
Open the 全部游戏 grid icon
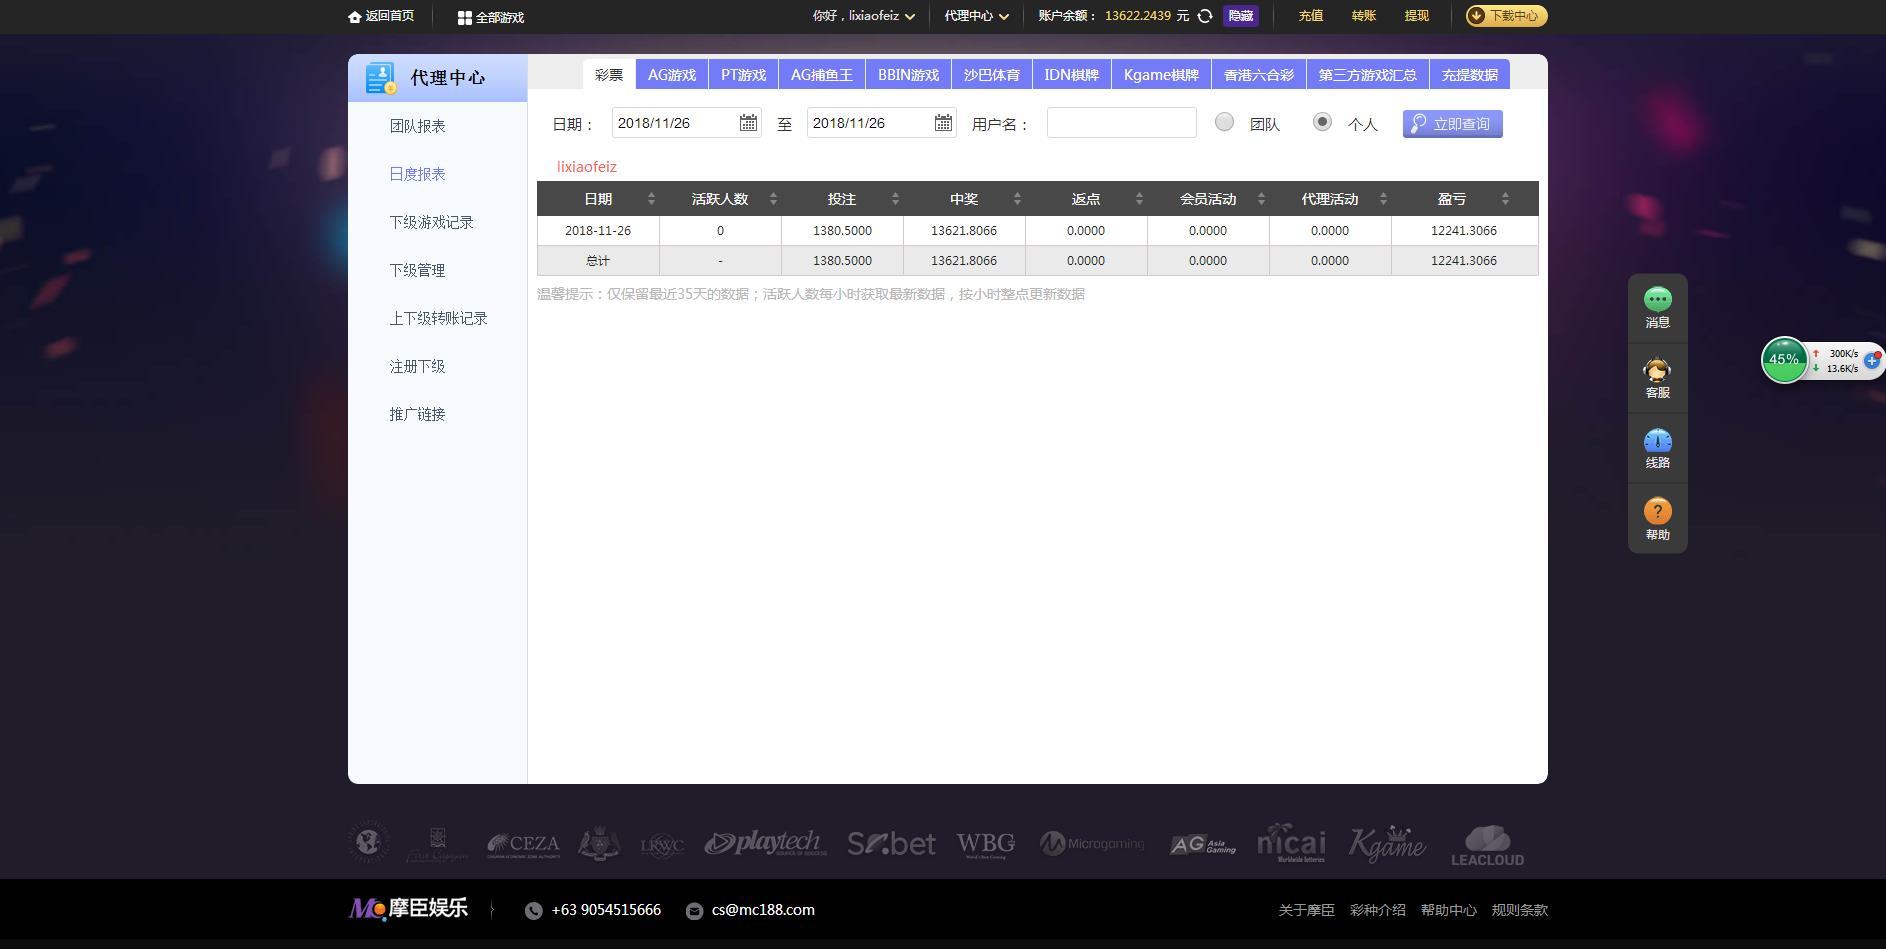click(464, 18)
